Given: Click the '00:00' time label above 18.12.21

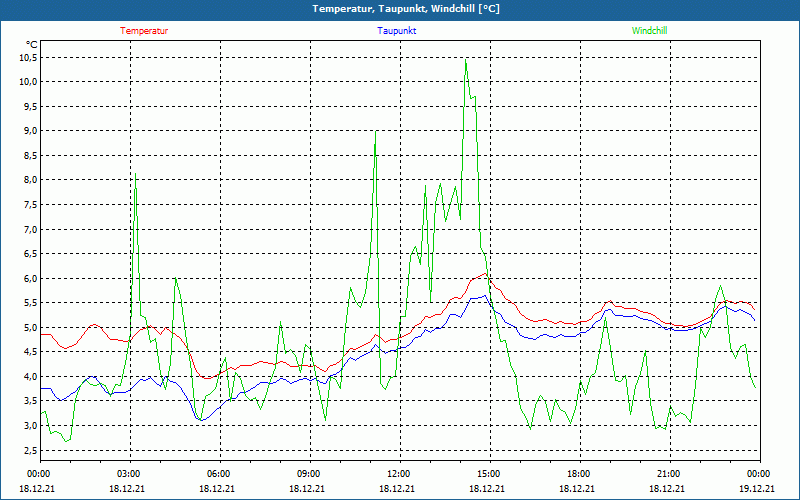Looking at the screenshot, I should [x=39, y=474].
